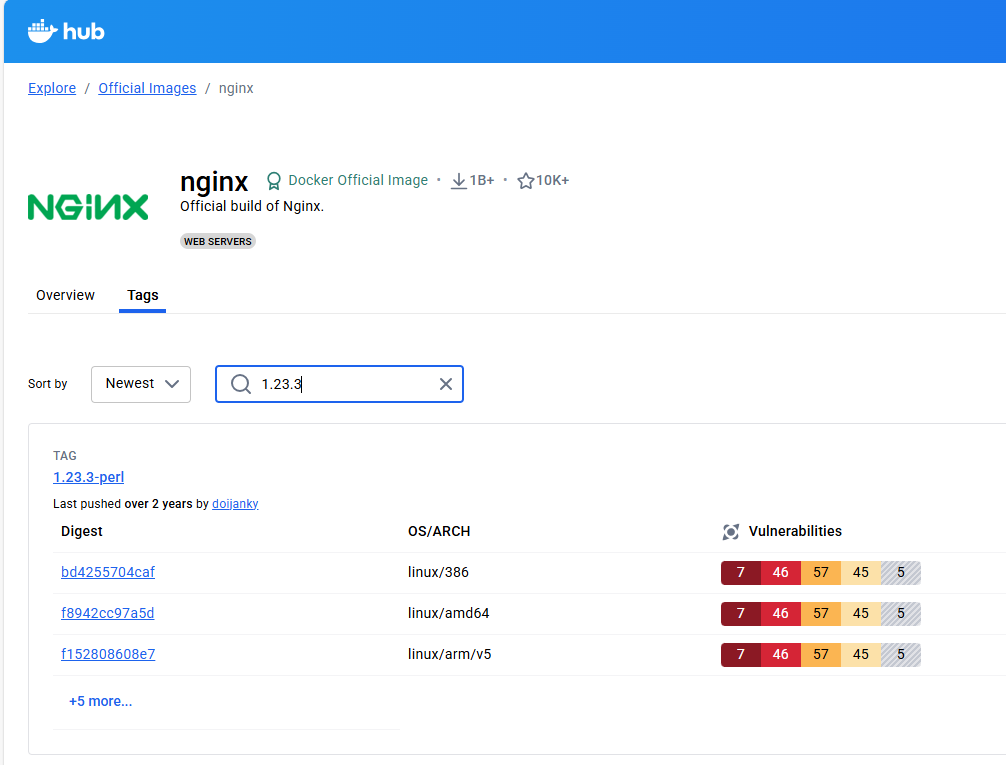The height and width of the screenshot is (765, 1006).
Task: Clear the tag search with the X
Action: [446, 384]
